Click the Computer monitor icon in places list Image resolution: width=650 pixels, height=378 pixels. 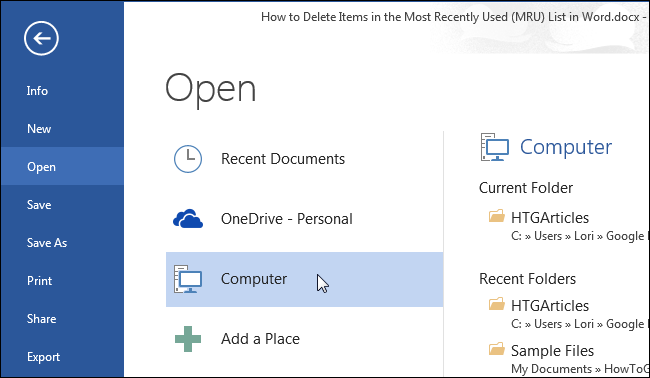click(x=188, y=279)
